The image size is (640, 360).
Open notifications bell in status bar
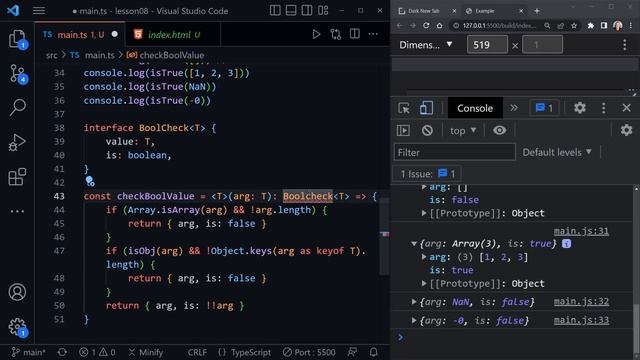[373, 352]
